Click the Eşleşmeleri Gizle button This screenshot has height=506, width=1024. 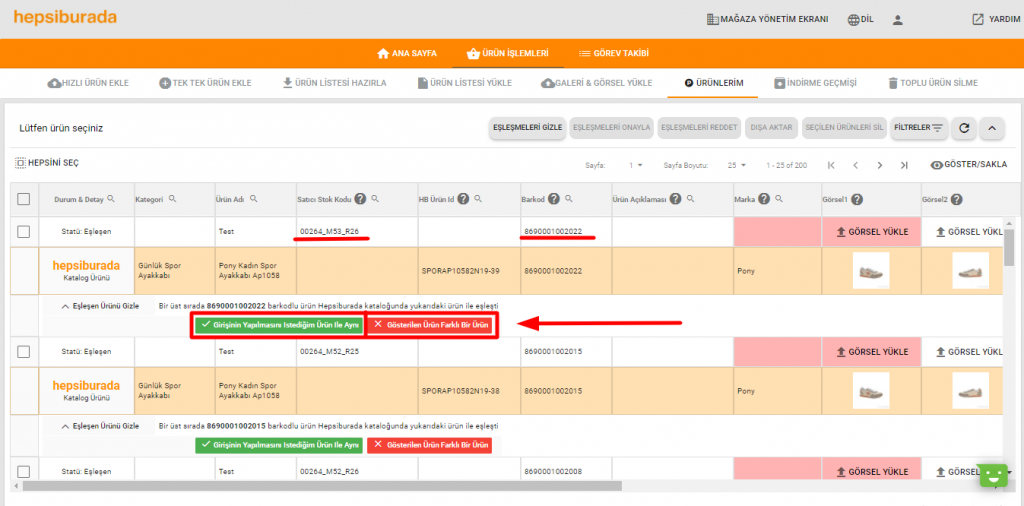click(526, 128)
